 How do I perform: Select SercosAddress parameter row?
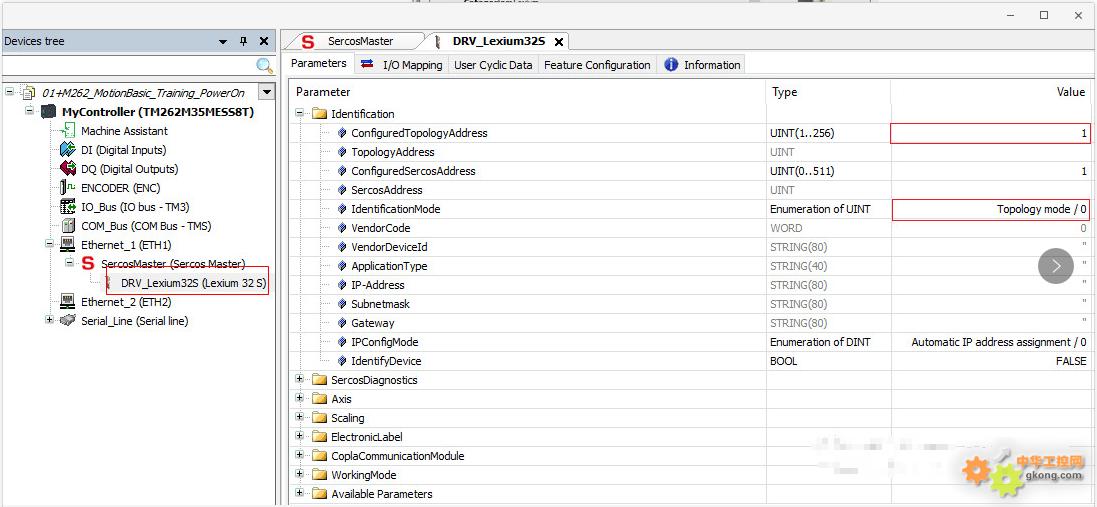click(x=689, y=190)
